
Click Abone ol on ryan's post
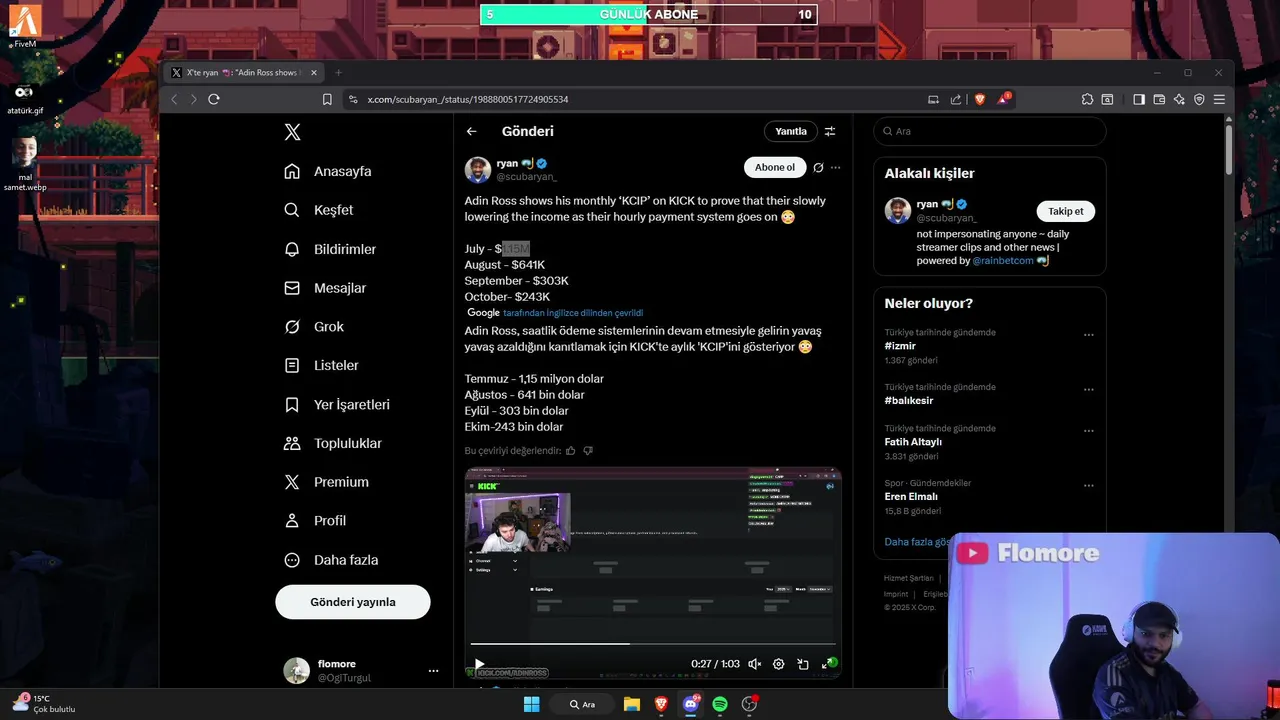pyautogui.click(x=774, y=167)
